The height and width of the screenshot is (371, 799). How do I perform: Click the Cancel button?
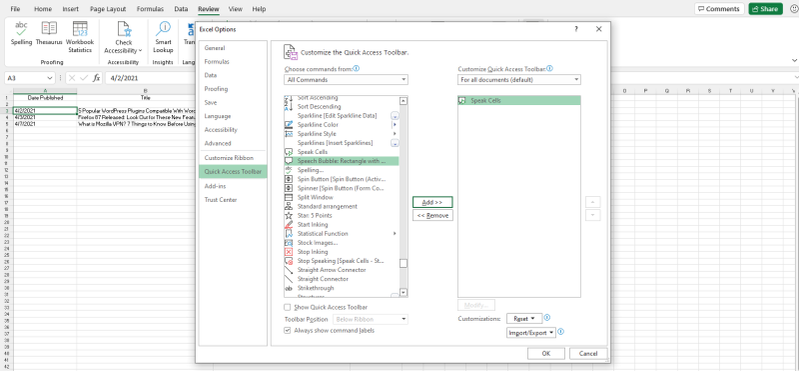[588, 353]
